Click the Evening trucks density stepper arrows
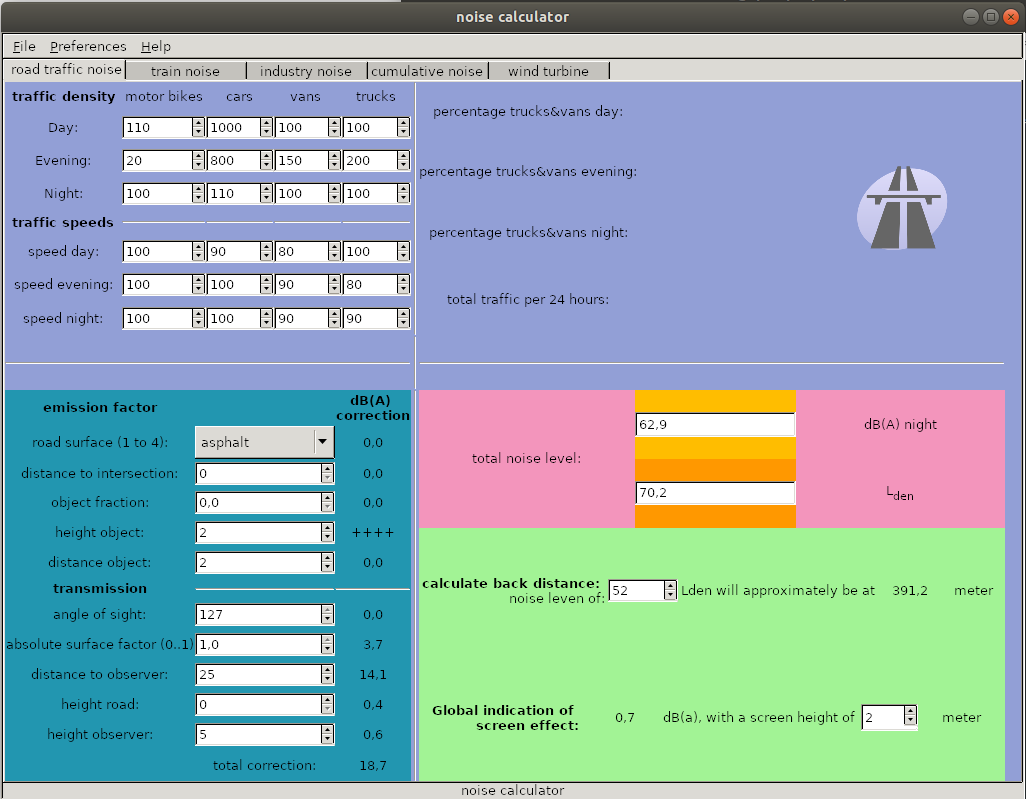The height and width of the screenshot is (799, 1026). [403, 161]
